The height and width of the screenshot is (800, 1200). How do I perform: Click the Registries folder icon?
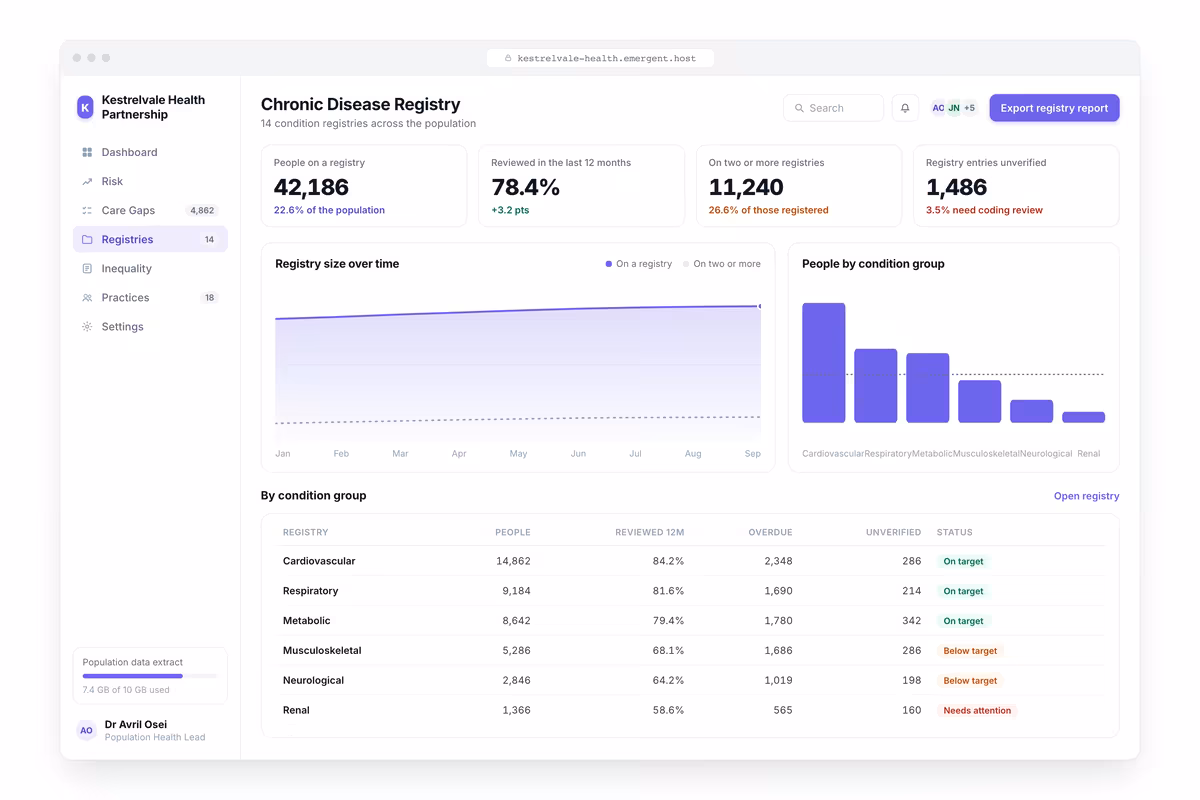pos(87,239)
